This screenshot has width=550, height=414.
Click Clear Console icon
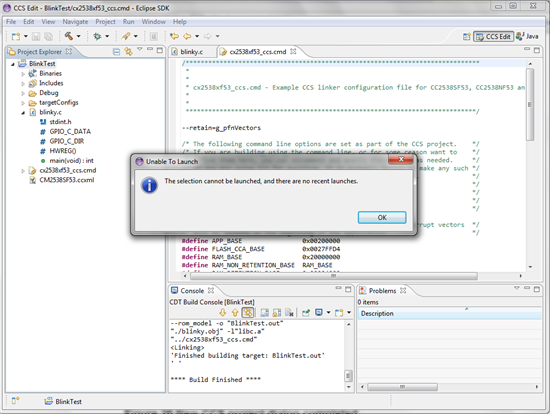point(289,312)
